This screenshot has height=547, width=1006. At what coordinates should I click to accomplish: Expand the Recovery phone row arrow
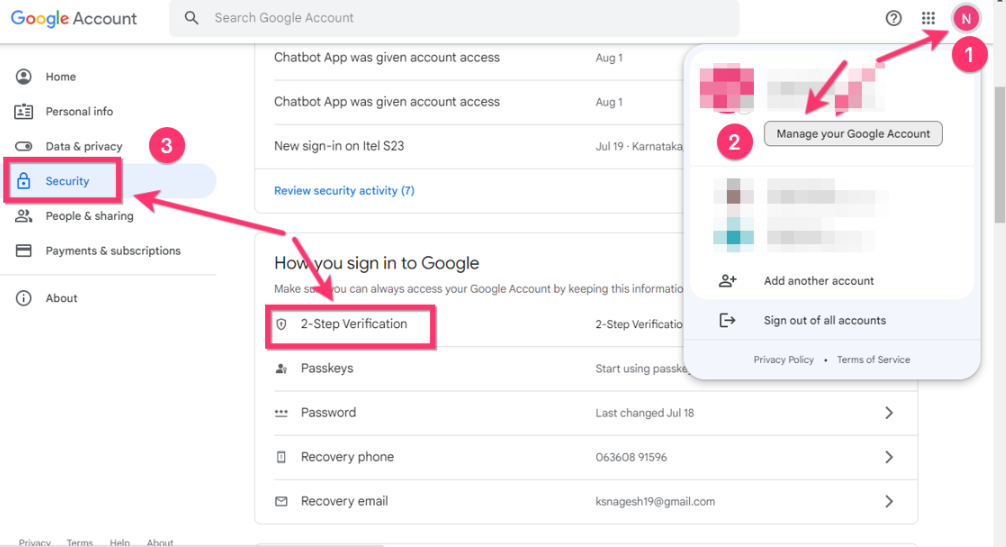(888, 457)
